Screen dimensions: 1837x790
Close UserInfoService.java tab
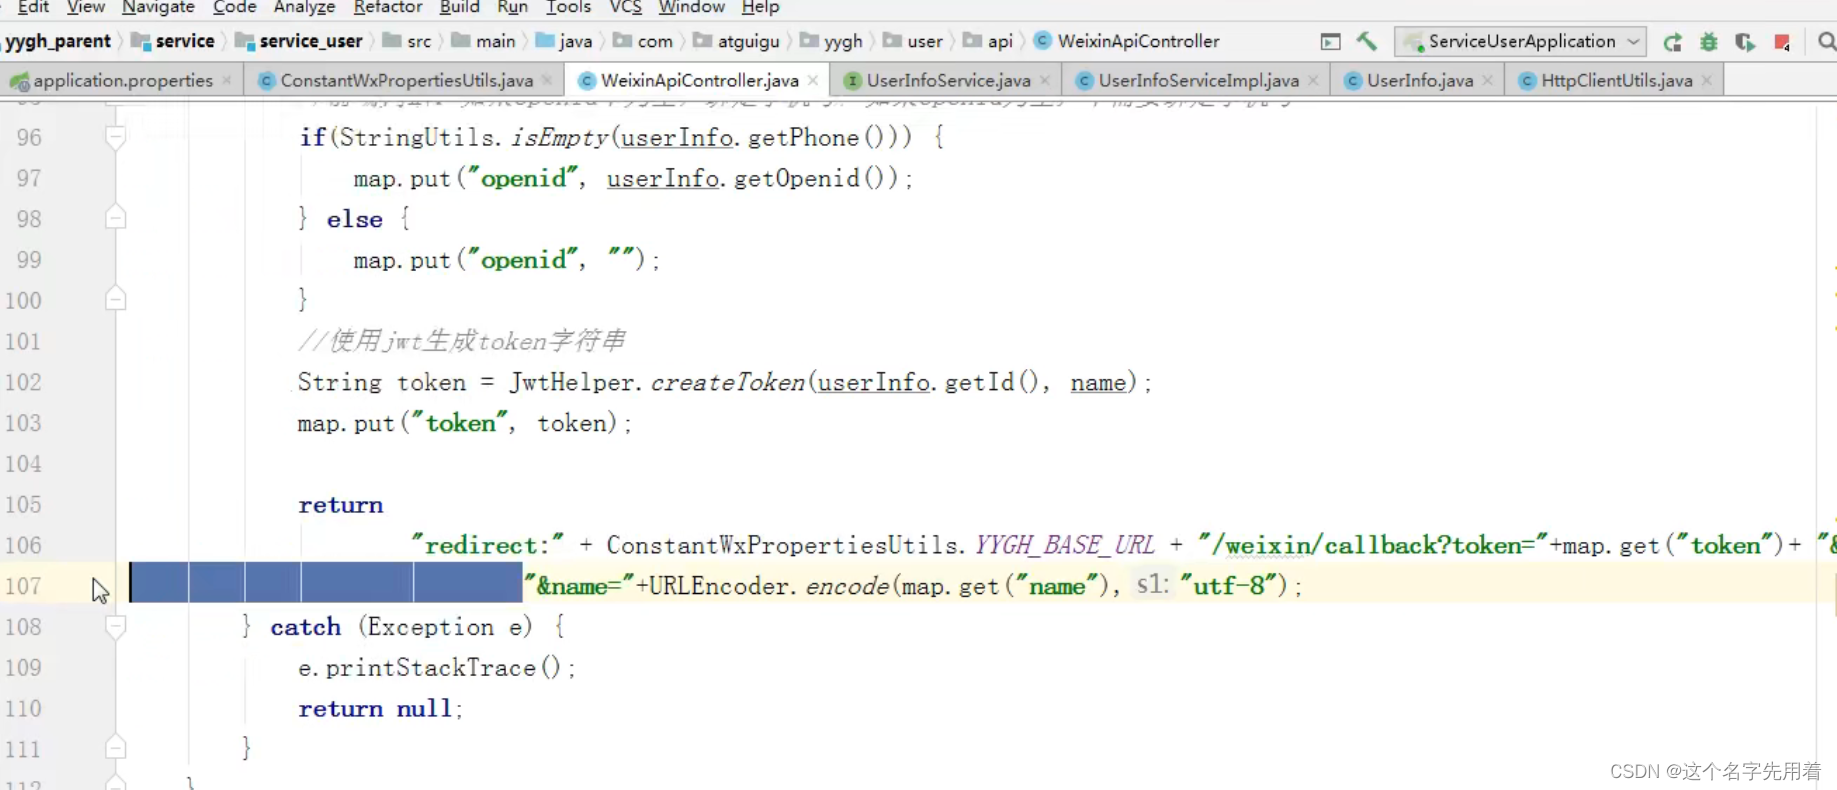tap(1045, 80)
